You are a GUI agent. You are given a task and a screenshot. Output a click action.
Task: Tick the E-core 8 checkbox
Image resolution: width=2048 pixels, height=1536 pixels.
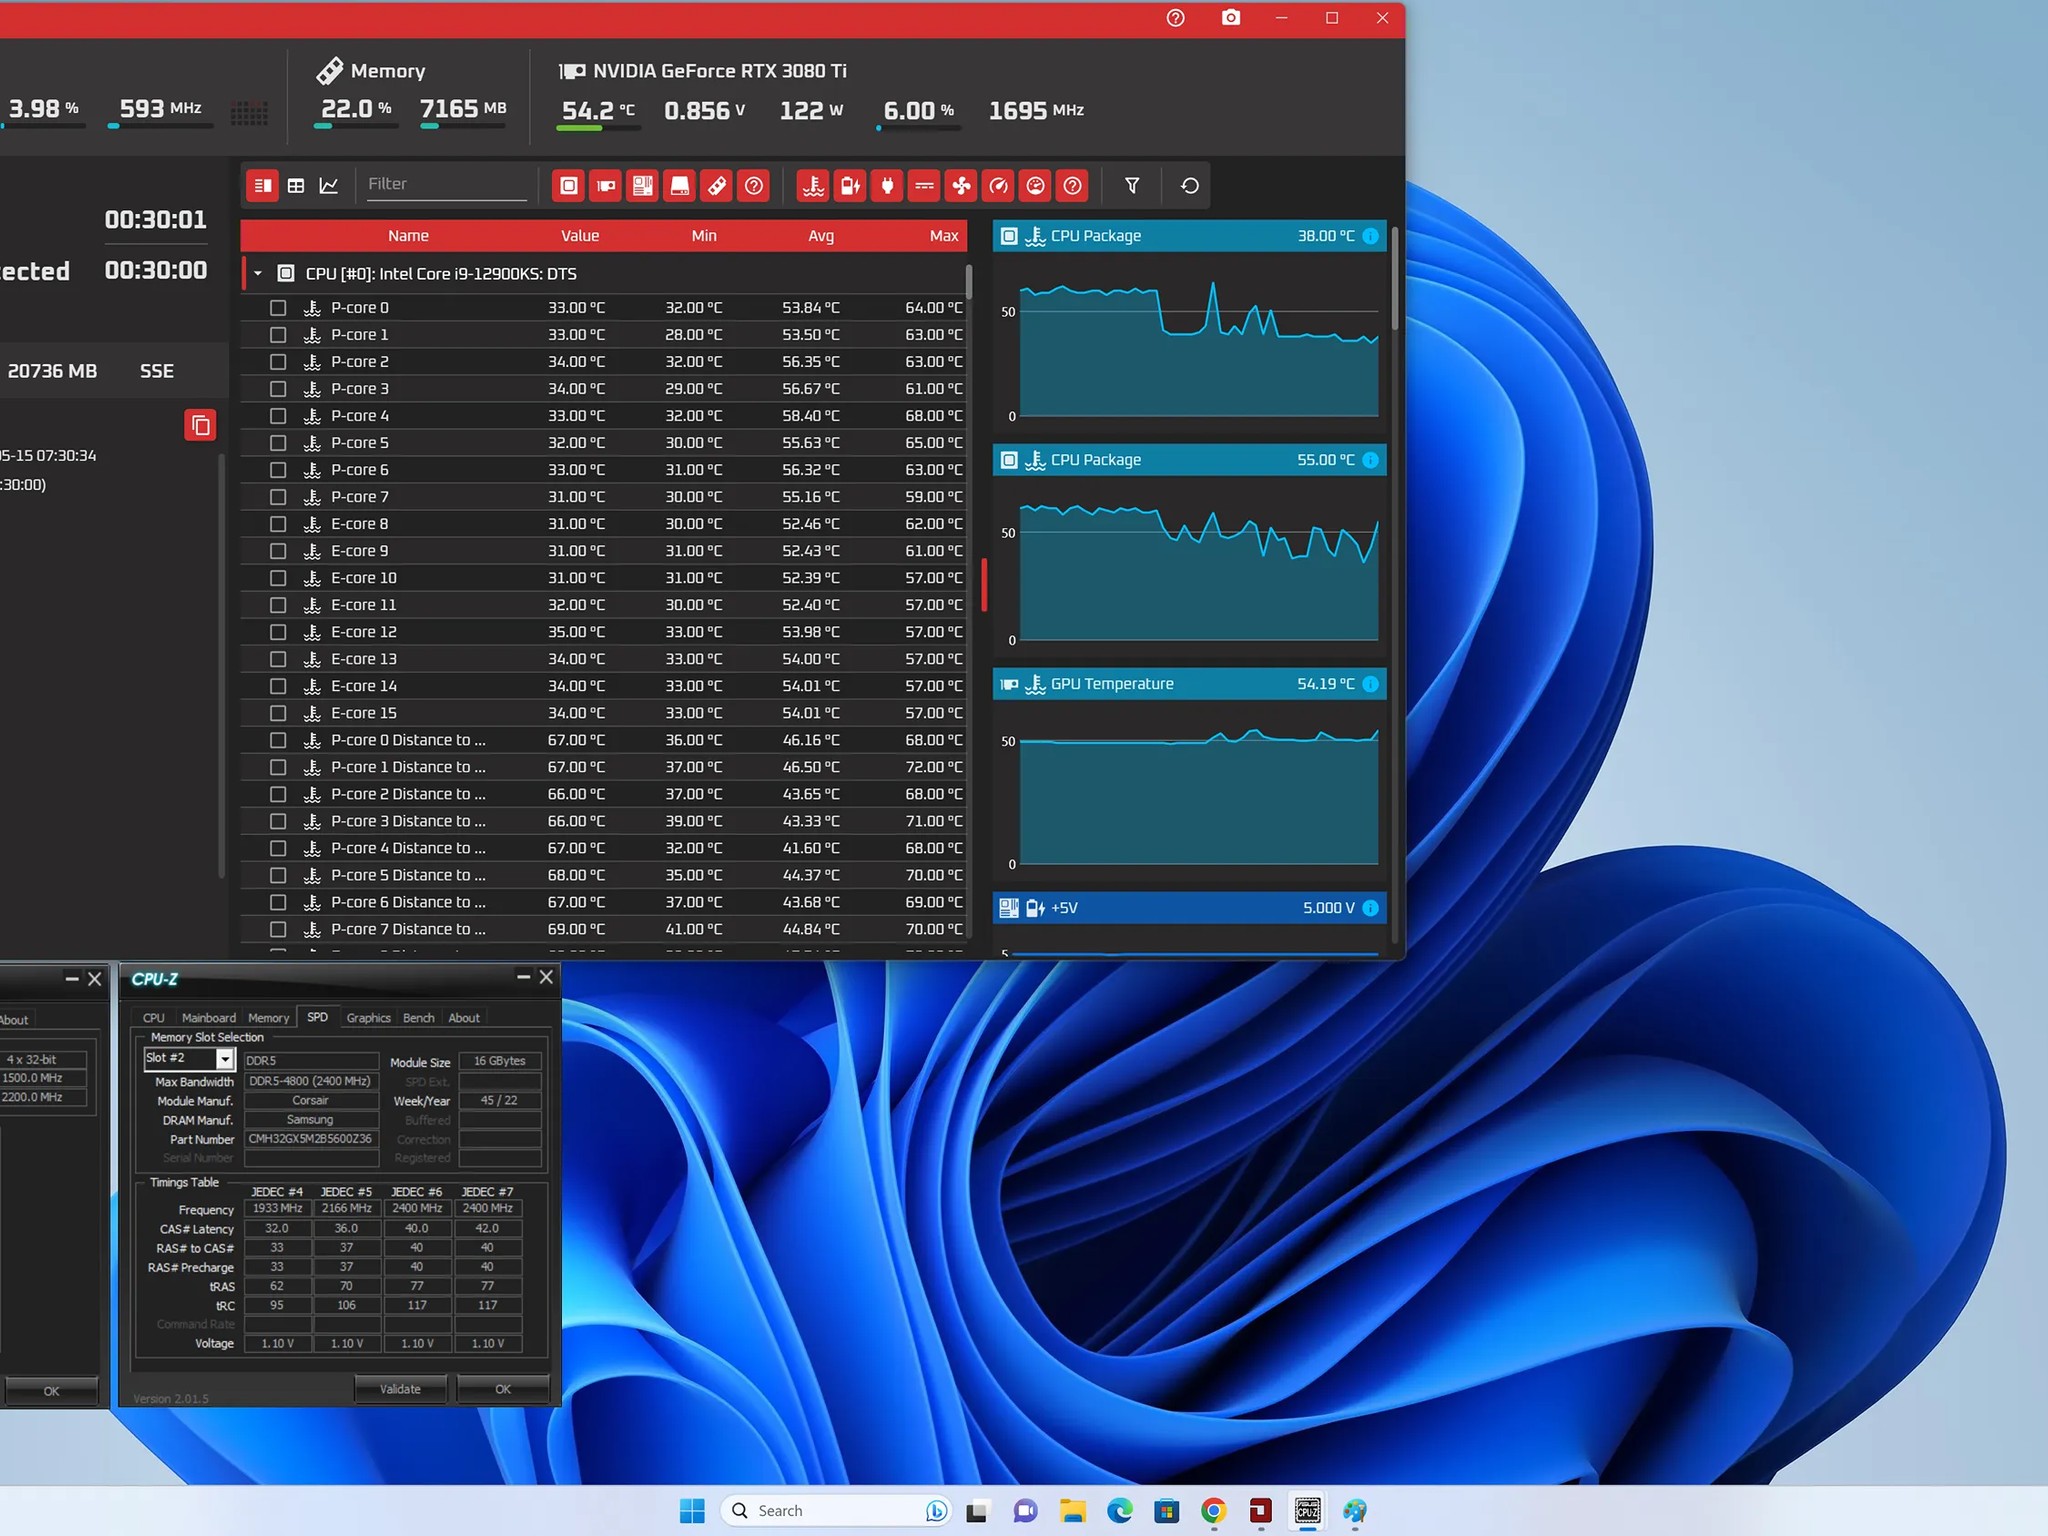click(x=278, y=524)
